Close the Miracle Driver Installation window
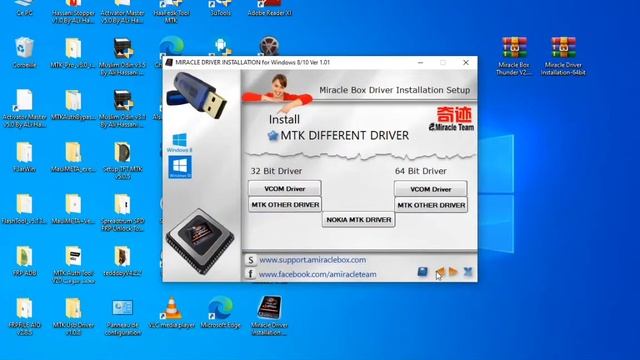This screenshot has height=360, width=640. [x=466, y=62]
